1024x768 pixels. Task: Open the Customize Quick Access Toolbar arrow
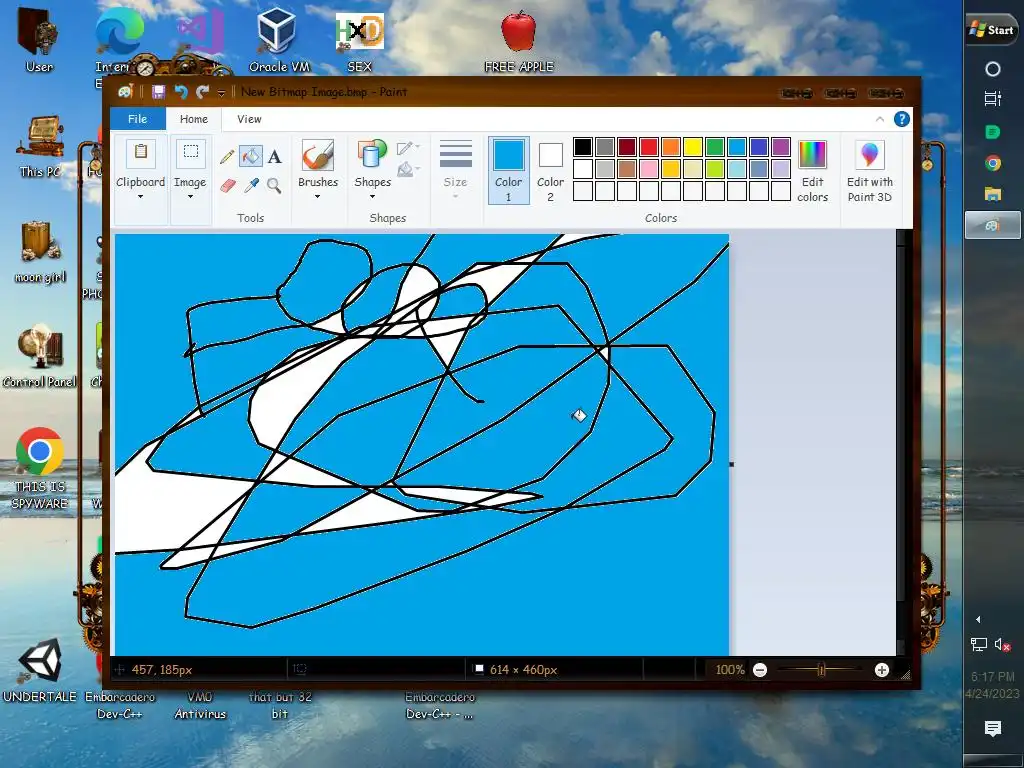pyautogui.click(x=221, y=93)
